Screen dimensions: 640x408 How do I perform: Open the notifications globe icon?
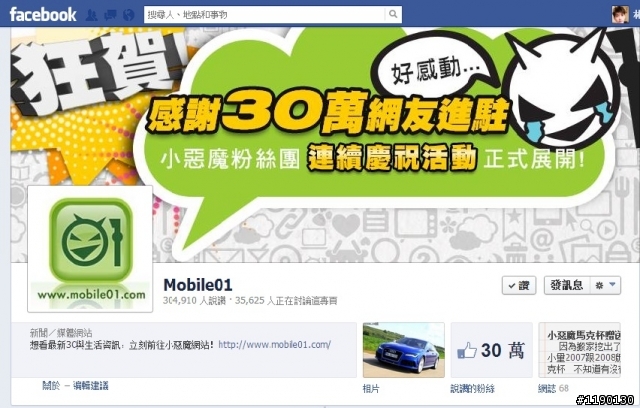click(129, 15)
